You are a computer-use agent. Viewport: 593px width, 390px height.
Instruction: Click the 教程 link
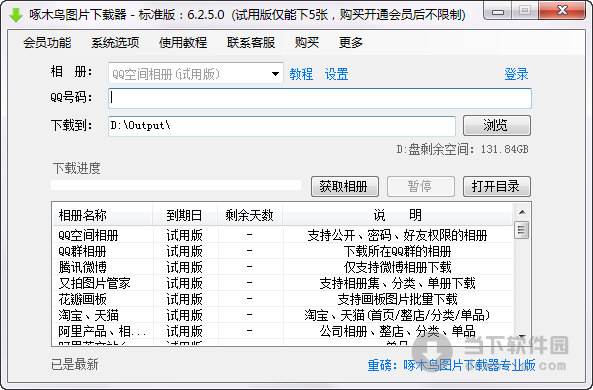click(301, 74)
